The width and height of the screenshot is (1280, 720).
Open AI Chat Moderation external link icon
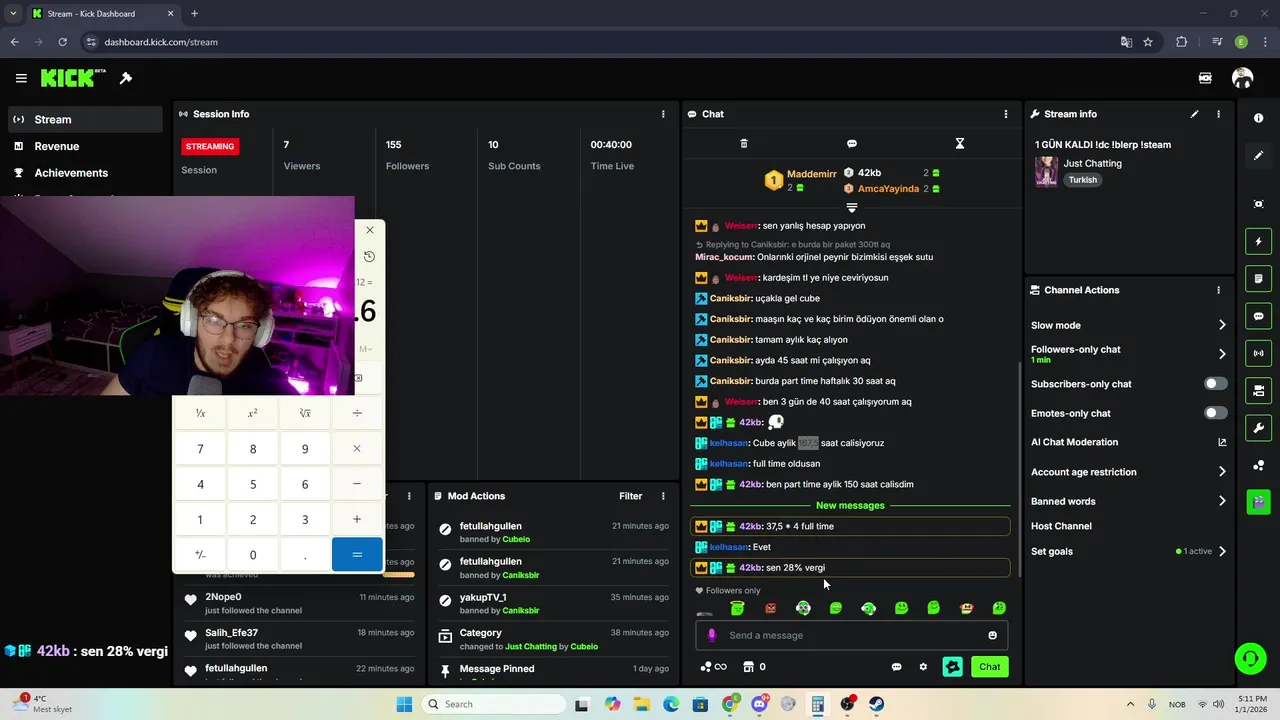[1222, 442]
